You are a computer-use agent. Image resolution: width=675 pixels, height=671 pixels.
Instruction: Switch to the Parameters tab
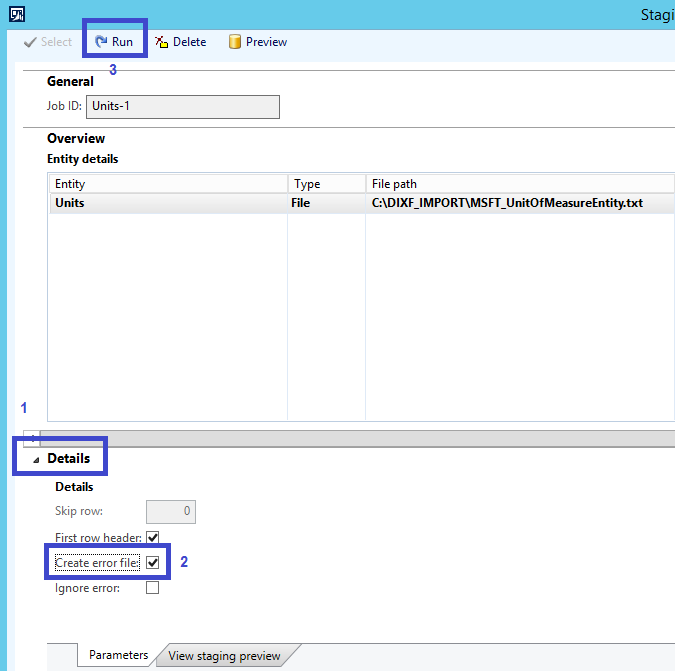pos(118,655)
